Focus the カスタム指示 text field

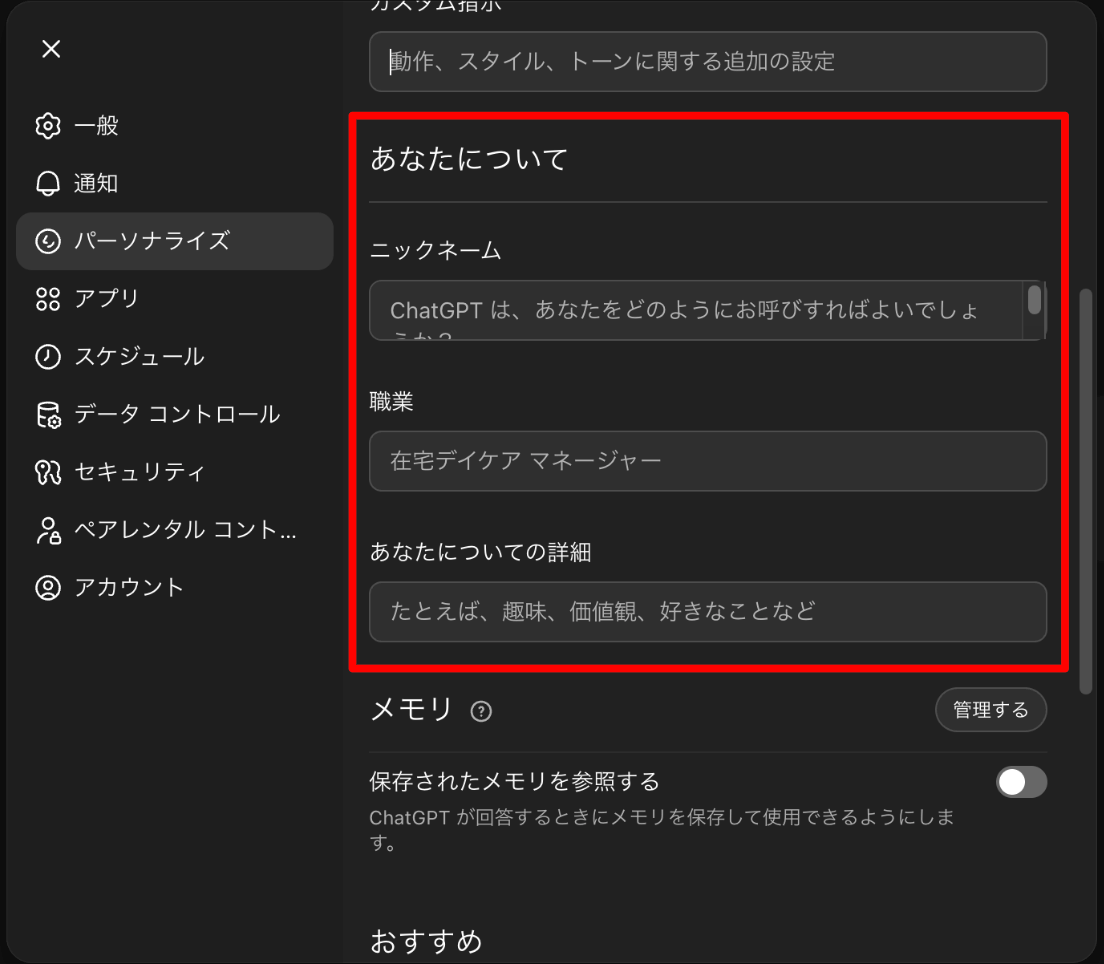707,62
